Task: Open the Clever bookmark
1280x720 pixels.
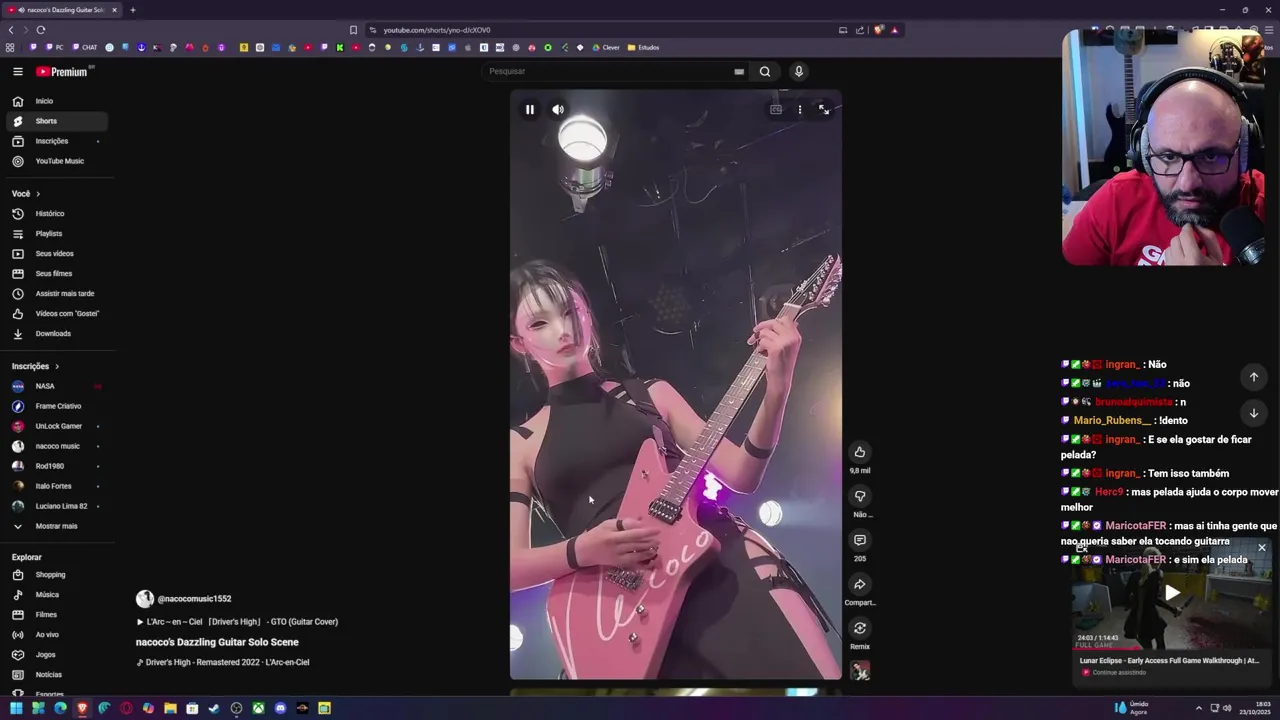Action: pos(606,47)
